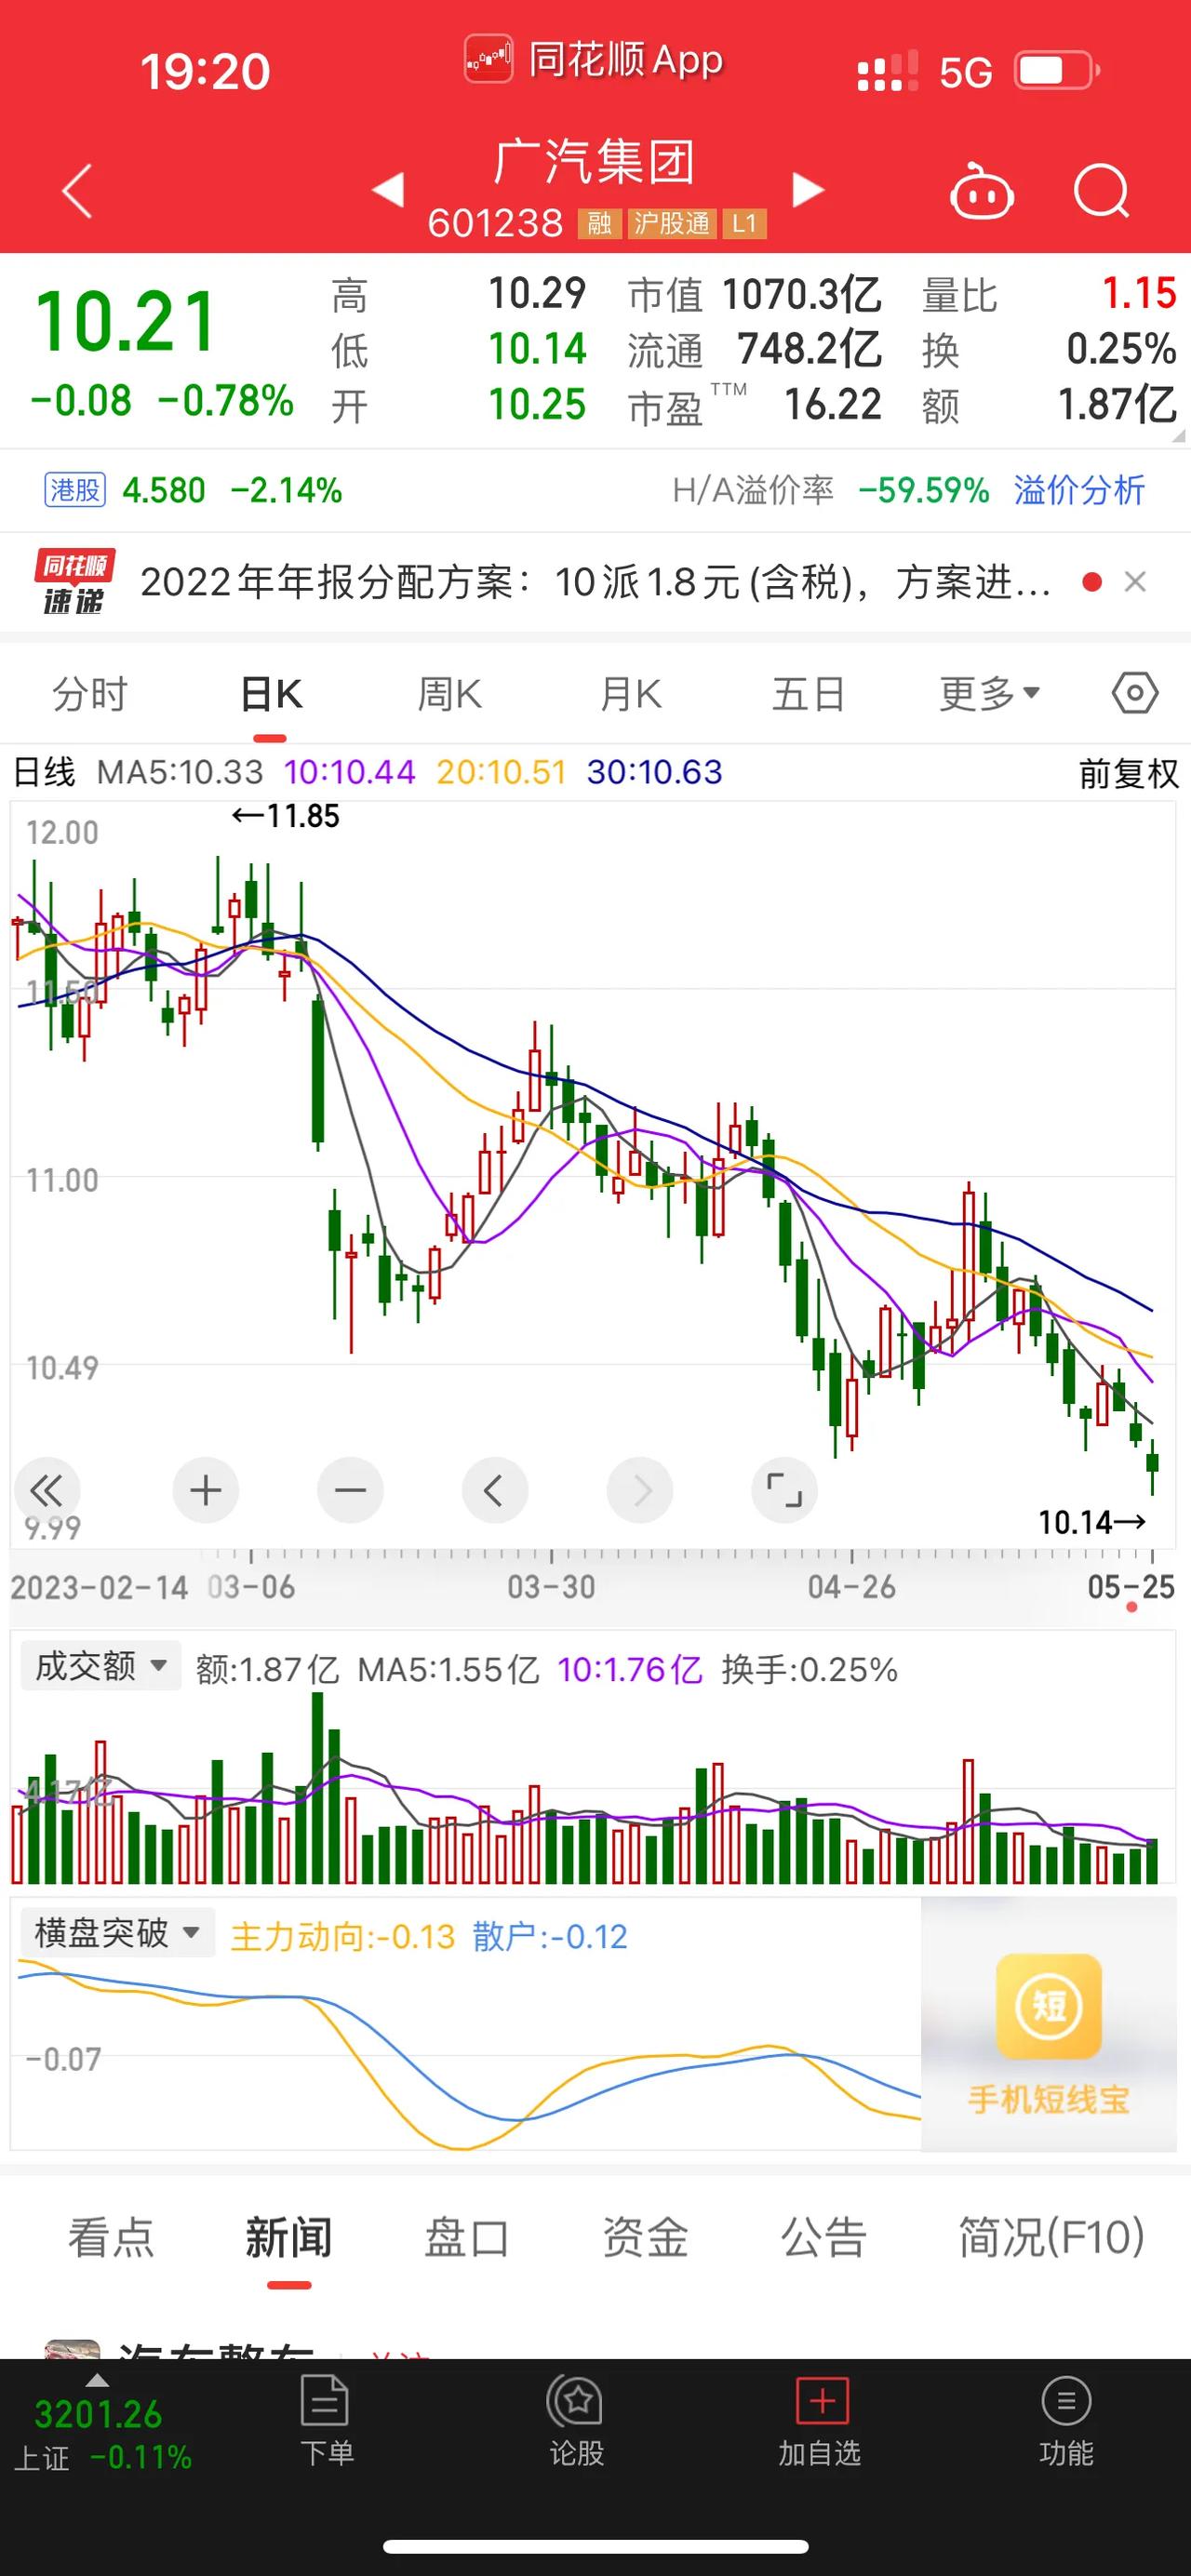
Task: Open search magnifier icon
Action: pyautogui.click(x=1101, y=190)
